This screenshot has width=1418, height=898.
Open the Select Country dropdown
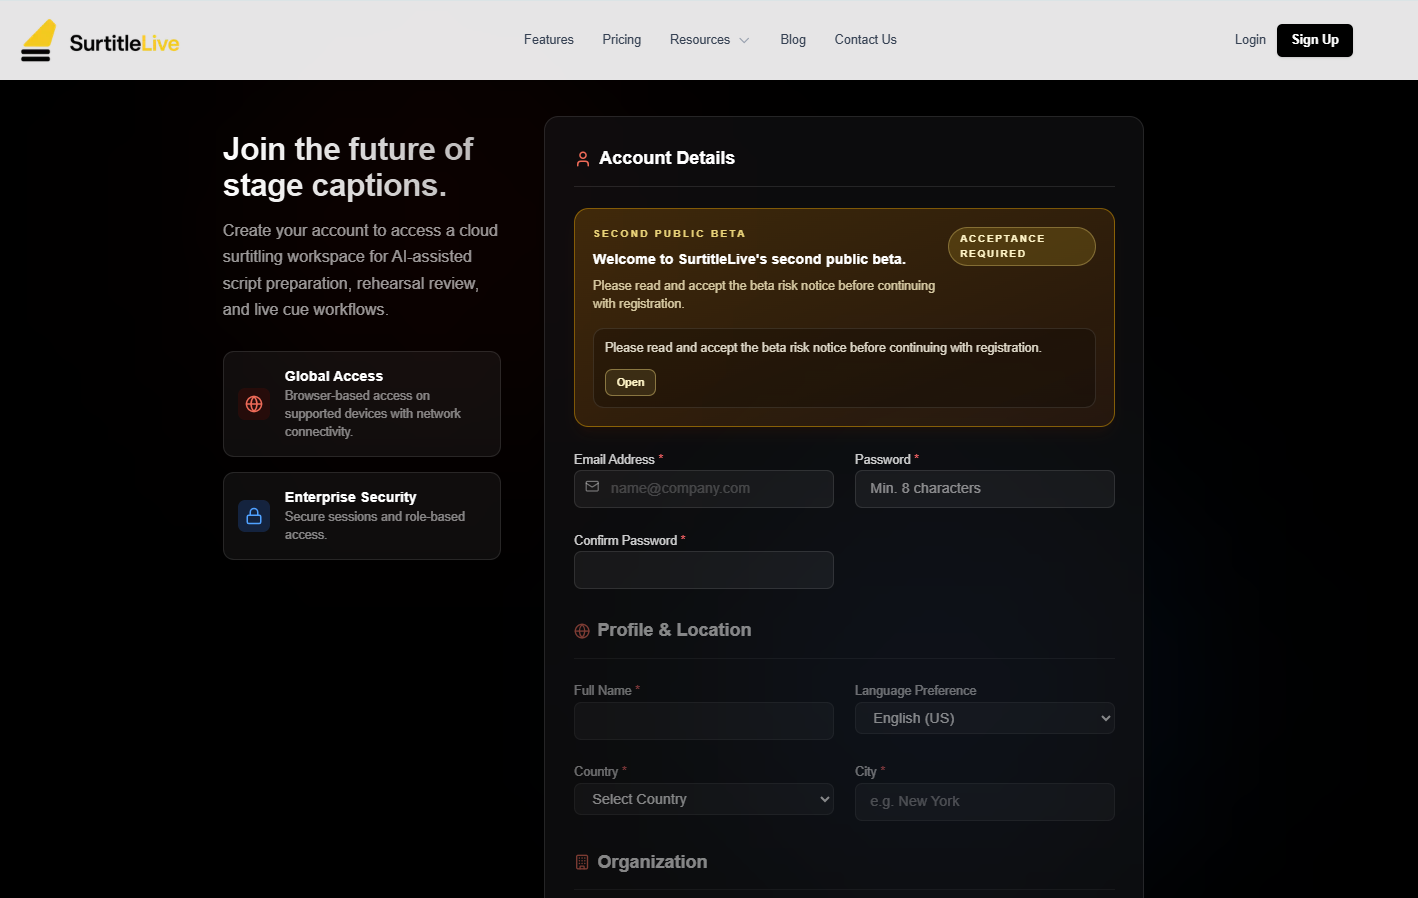[x=704, y=799]
